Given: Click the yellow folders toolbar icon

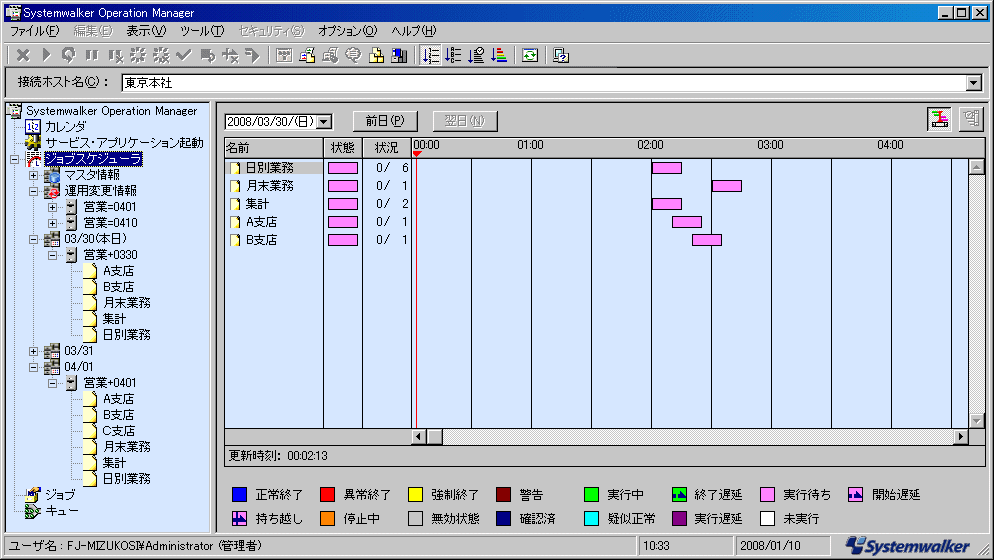Looking at the screenshot, I should click(x=377, y=56).
